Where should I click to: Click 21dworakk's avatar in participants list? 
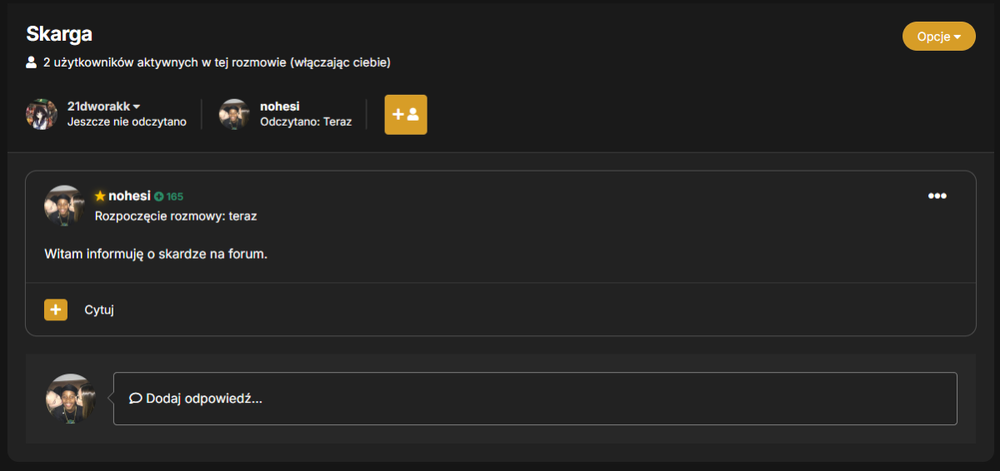[41, 114]
